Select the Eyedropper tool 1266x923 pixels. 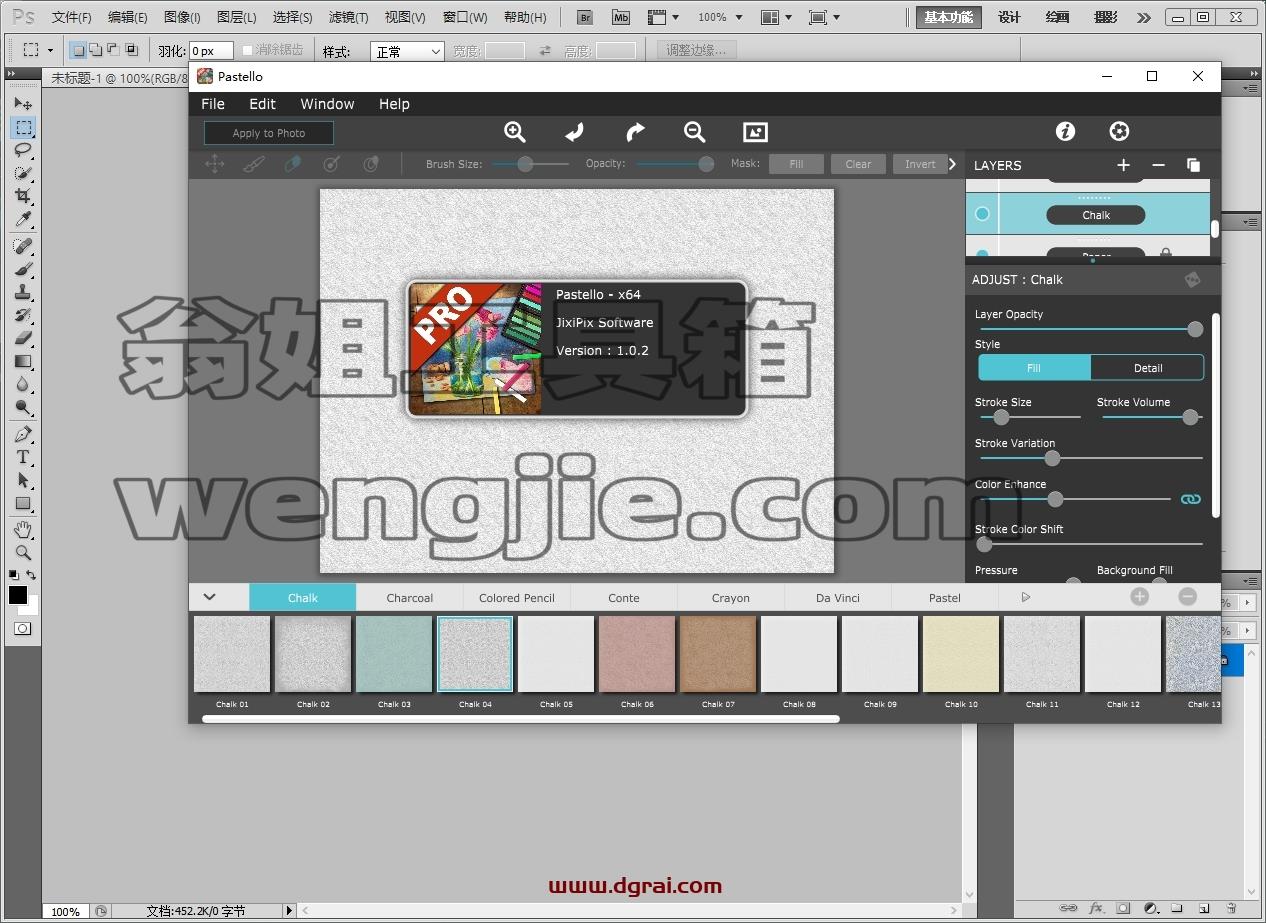click(22, 219)
